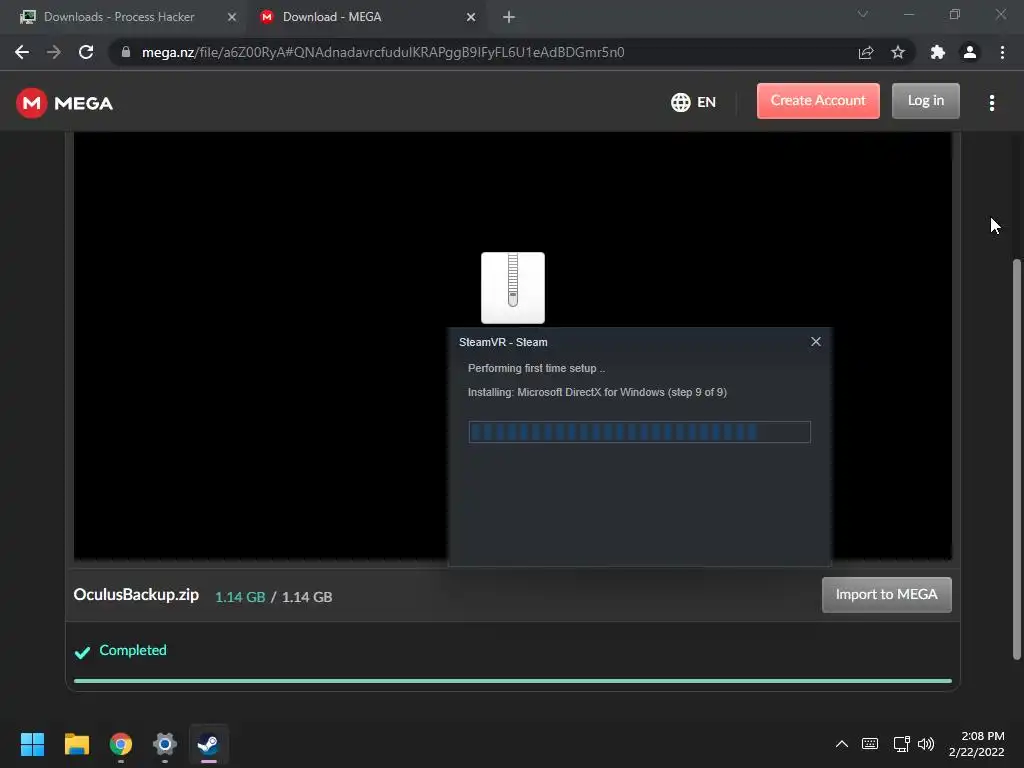Click the Performing first time setup text

pyautogui.click(x=536, y=368)
